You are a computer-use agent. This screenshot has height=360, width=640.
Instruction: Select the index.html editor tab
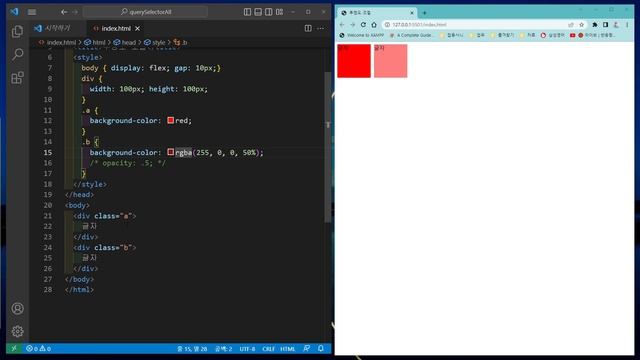pyautogui.click(x=116, y=28)
